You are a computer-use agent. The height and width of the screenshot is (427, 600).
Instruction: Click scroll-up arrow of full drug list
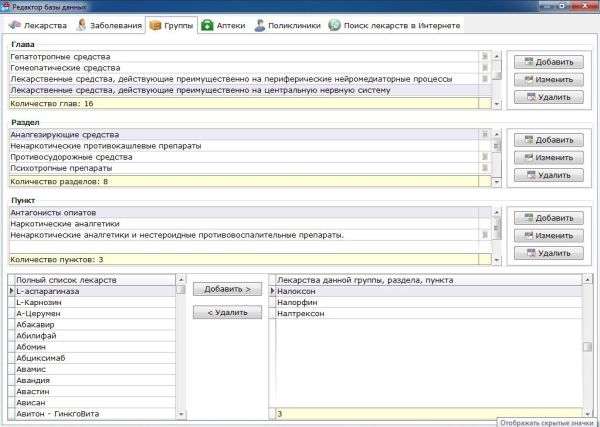point(181,280)
